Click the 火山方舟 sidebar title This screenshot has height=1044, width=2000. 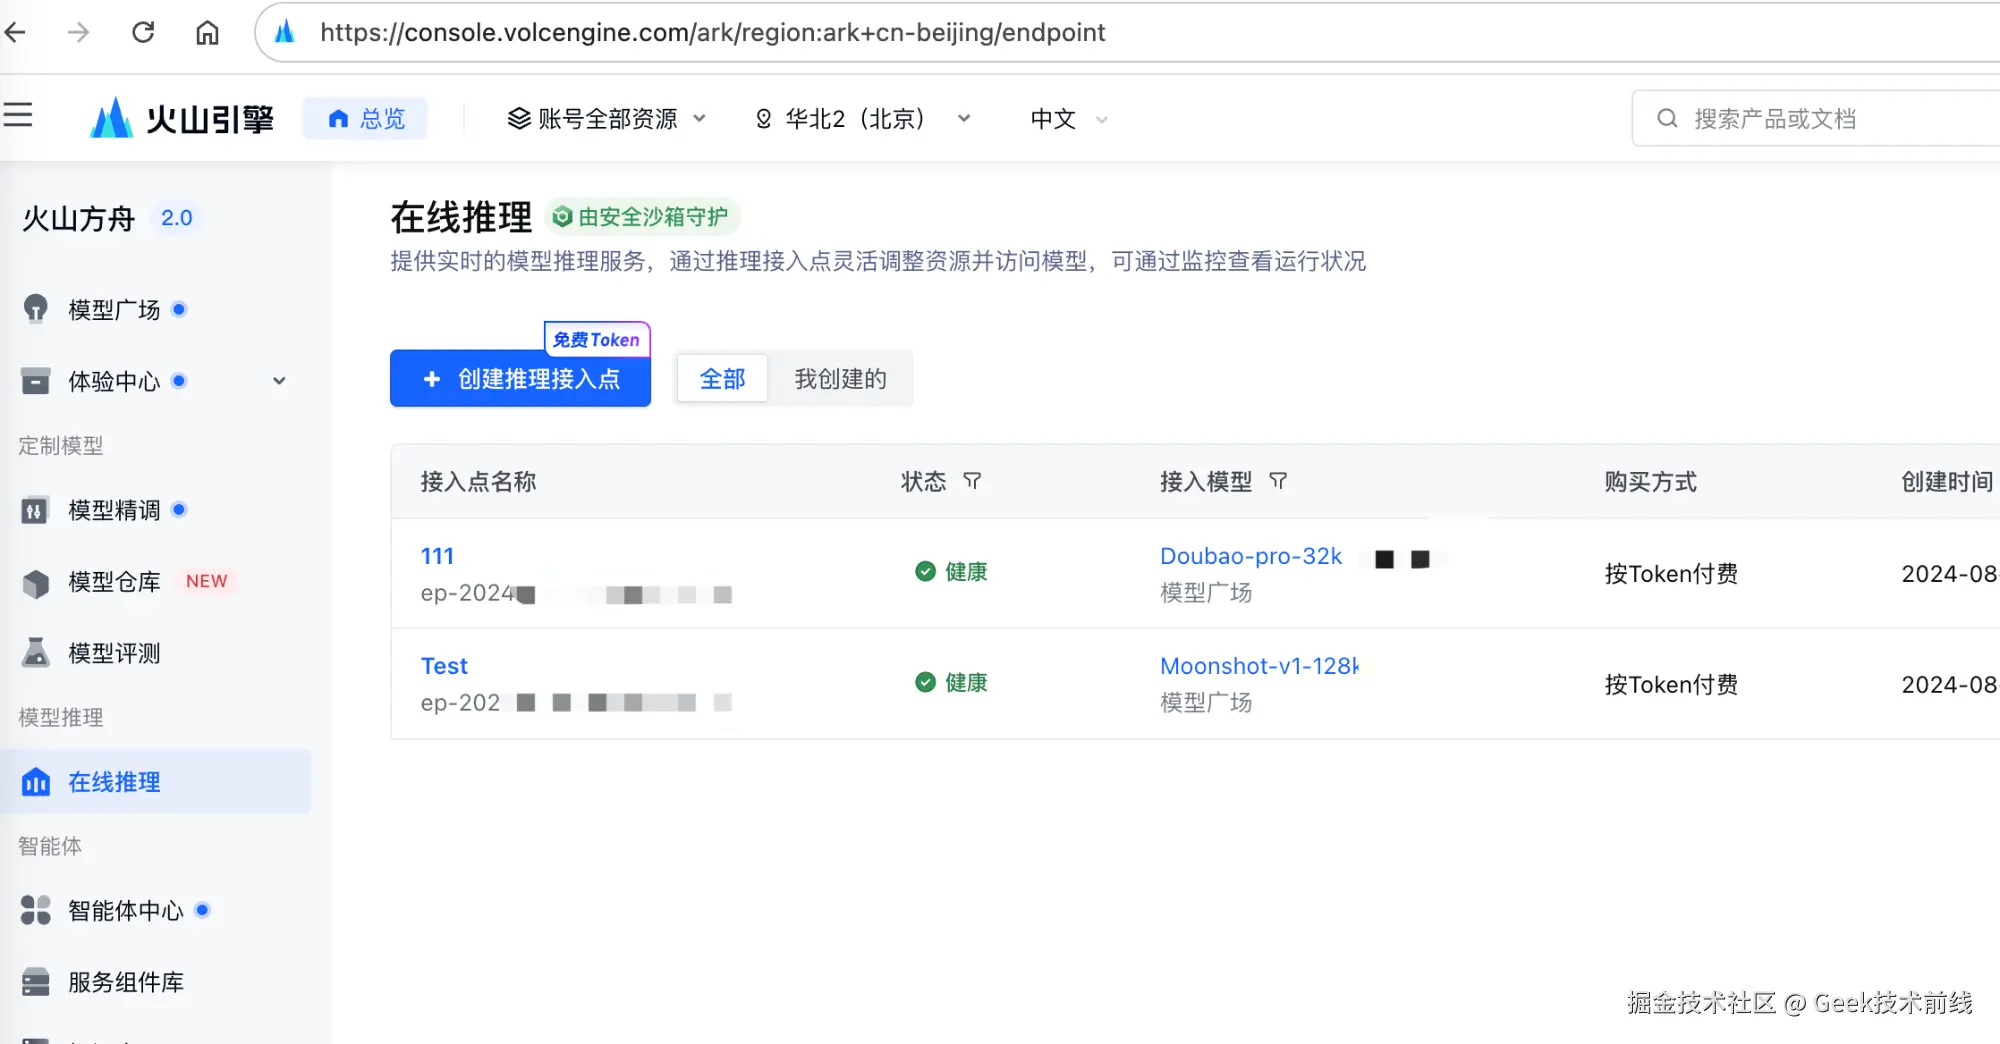[x=78, y=218]
